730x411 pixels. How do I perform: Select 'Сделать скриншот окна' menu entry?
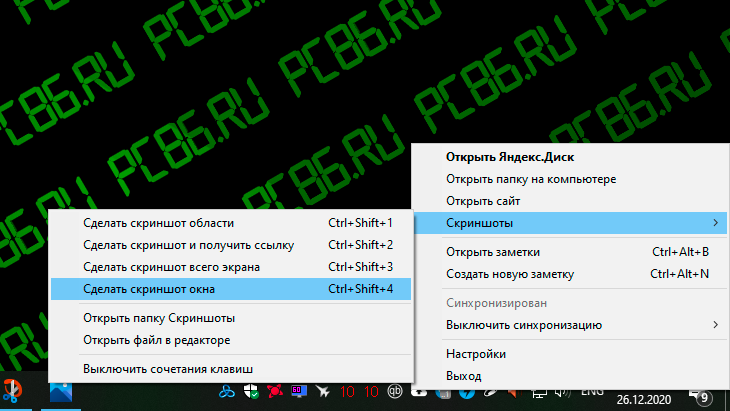(231, 289)
